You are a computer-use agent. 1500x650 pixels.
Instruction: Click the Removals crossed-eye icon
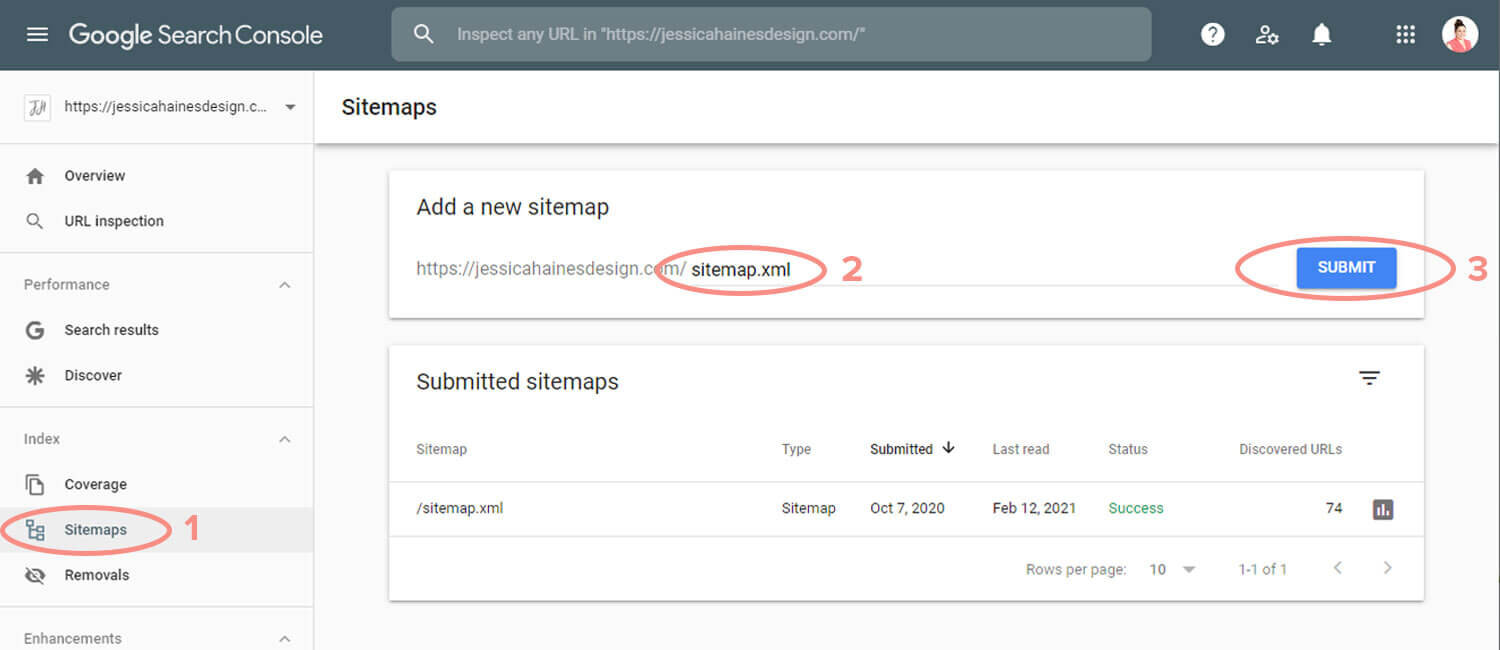pyautogui.click(x=35, y=575)
